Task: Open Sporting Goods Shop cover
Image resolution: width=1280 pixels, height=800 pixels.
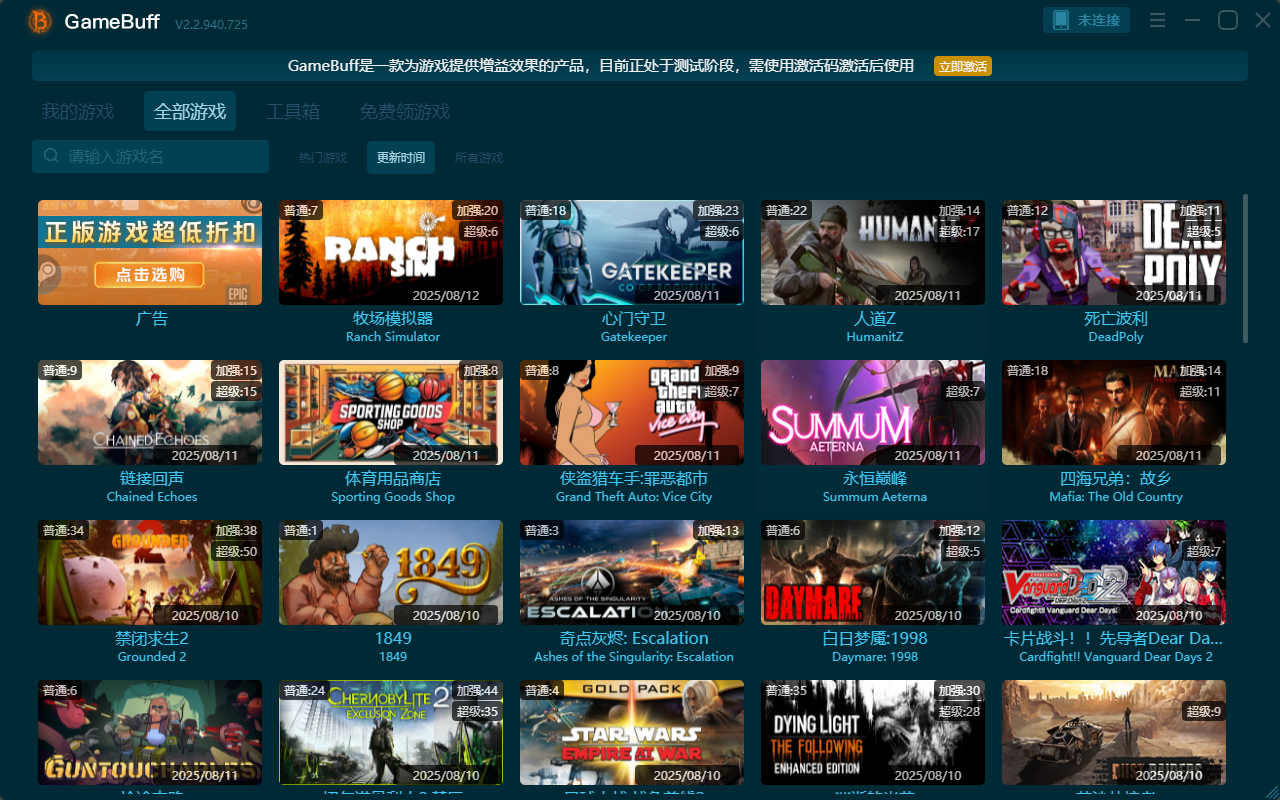Action: click(391, 412)
